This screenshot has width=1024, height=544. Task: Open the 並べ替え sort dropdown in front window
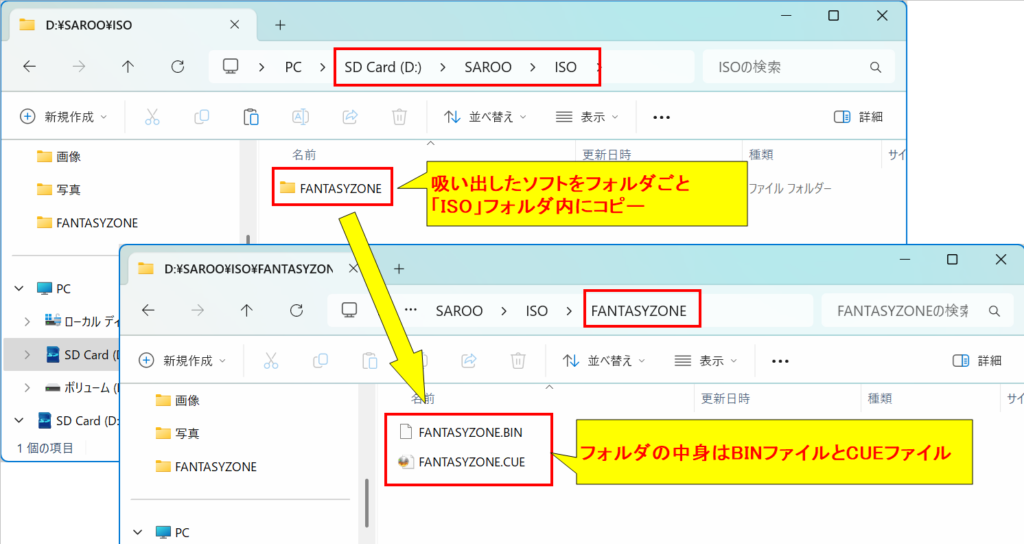coord(603,361)
